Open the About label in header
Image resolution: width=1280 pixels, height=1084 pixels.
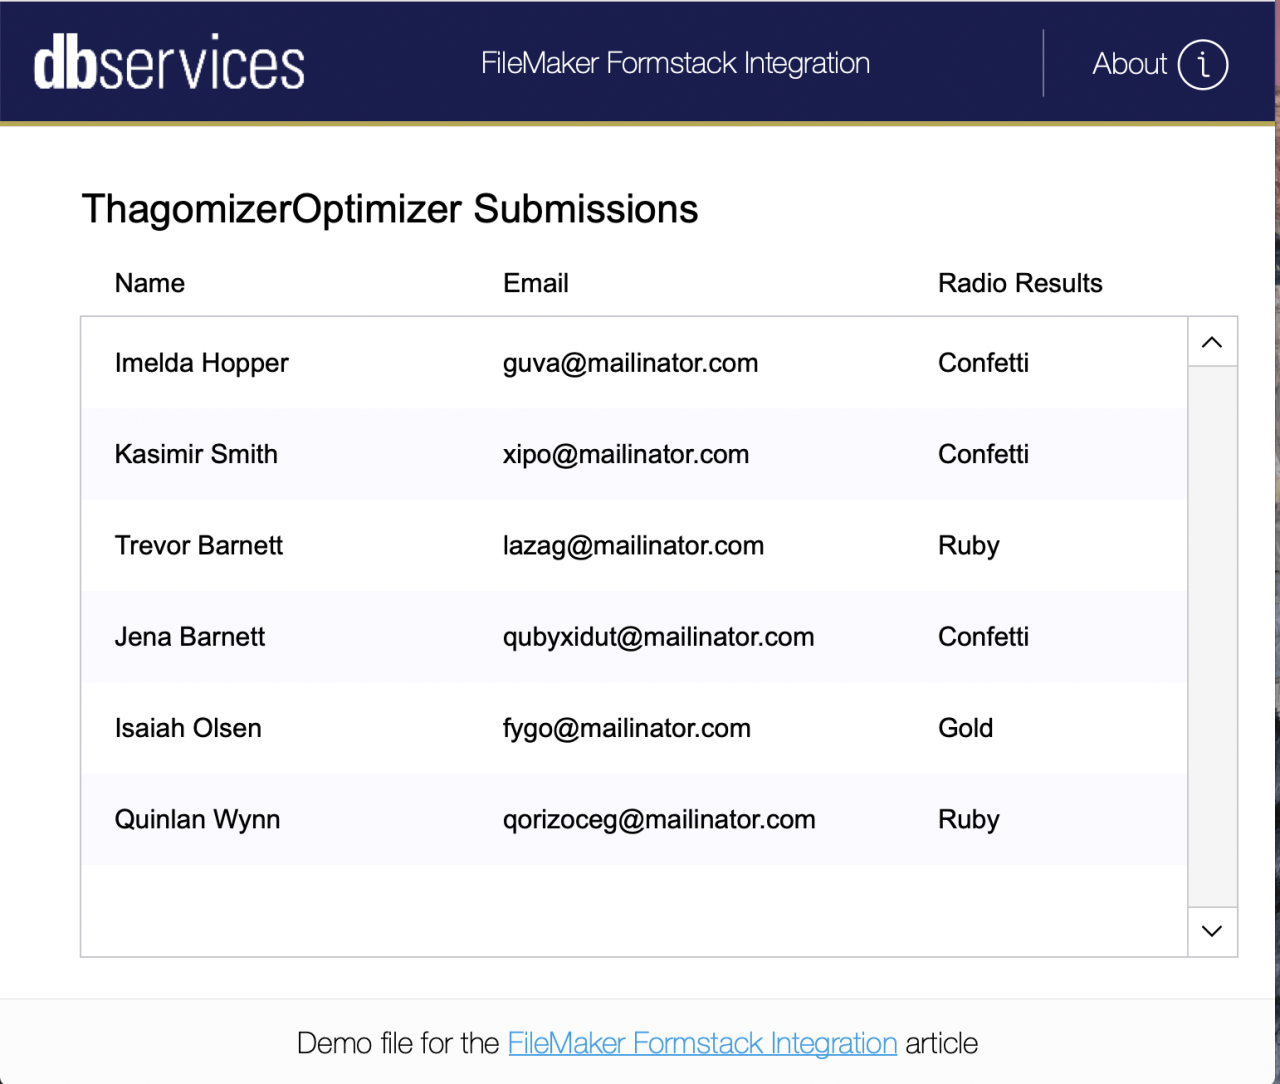point(1129,64)
